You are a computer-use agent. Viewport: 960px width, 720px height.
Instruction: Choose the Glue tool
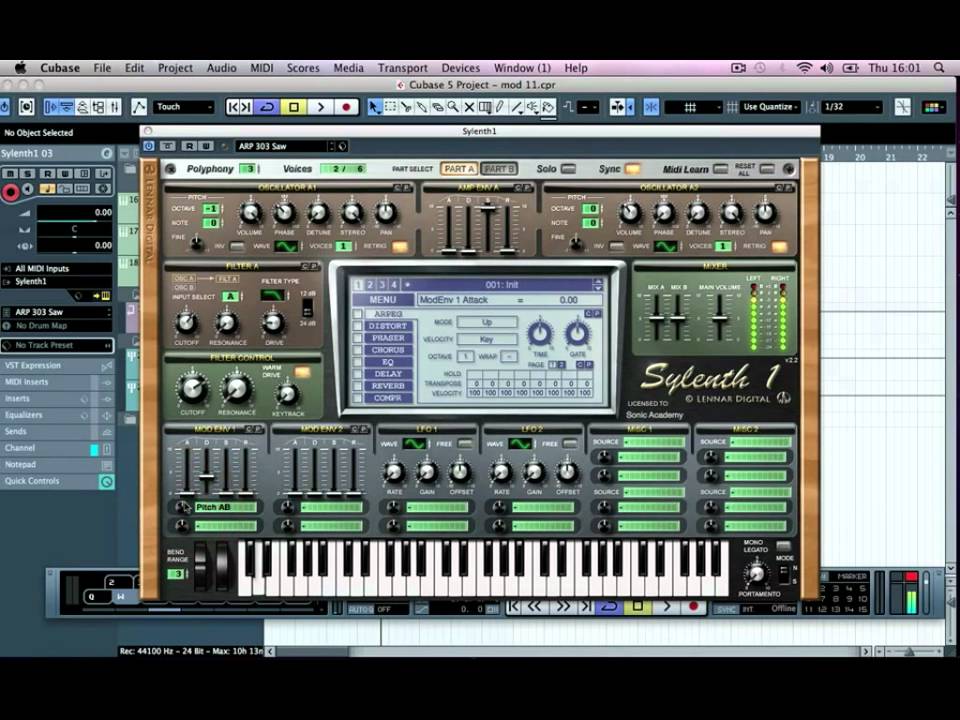point(422,107)
